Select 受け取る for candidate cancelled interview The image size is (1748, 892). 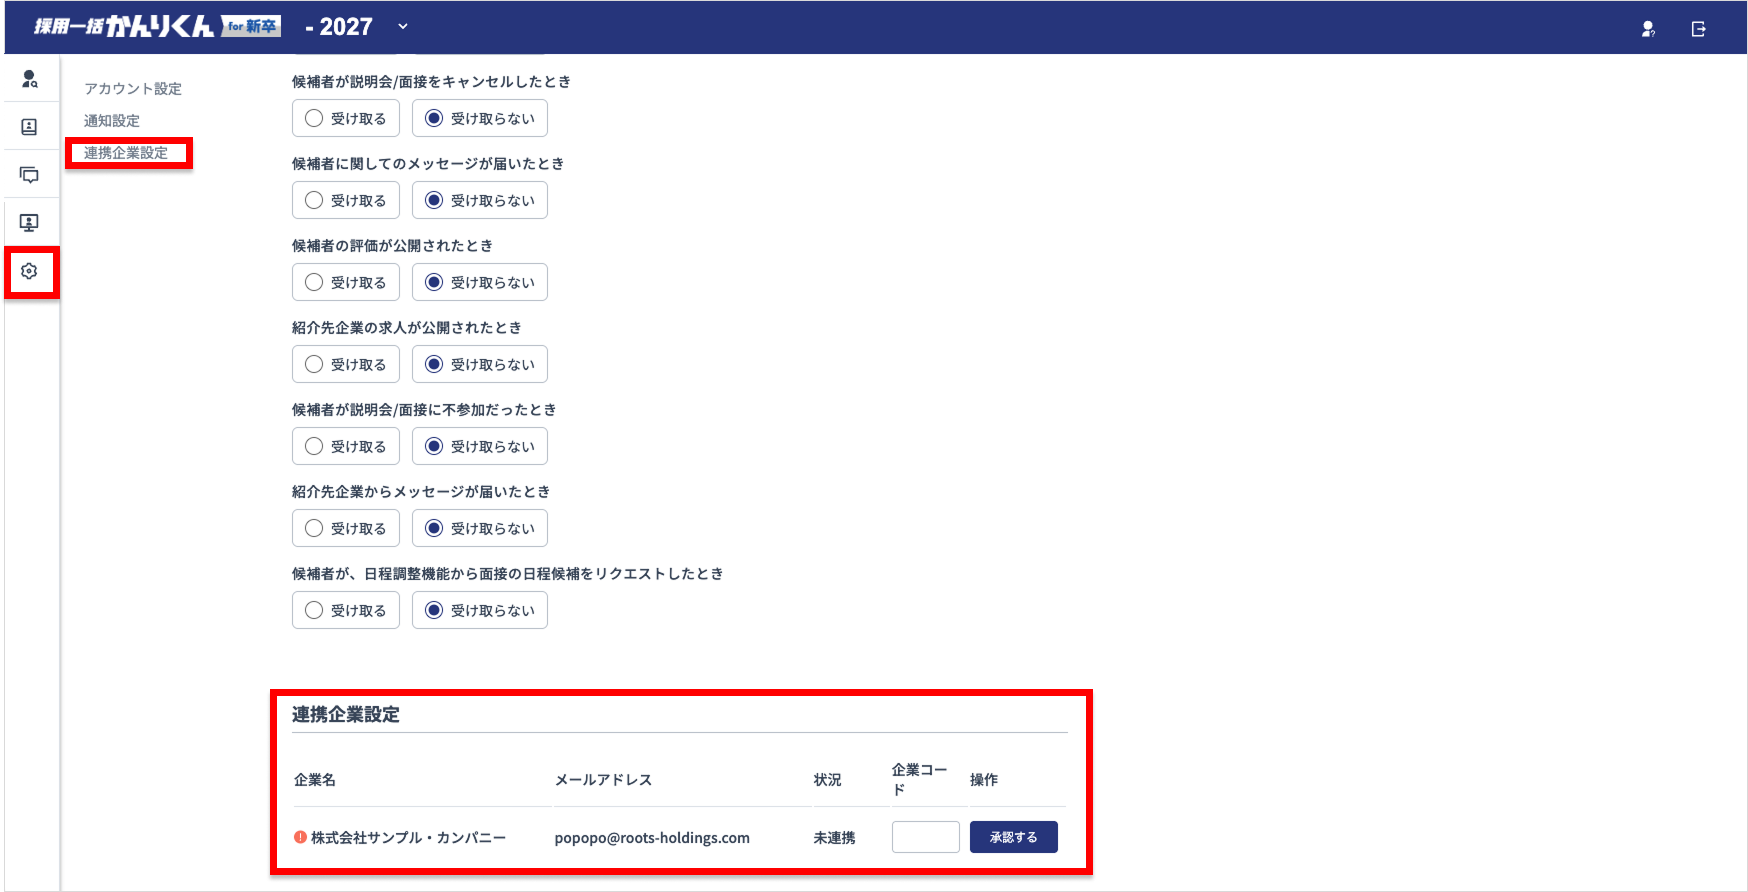tap(346, 118)
